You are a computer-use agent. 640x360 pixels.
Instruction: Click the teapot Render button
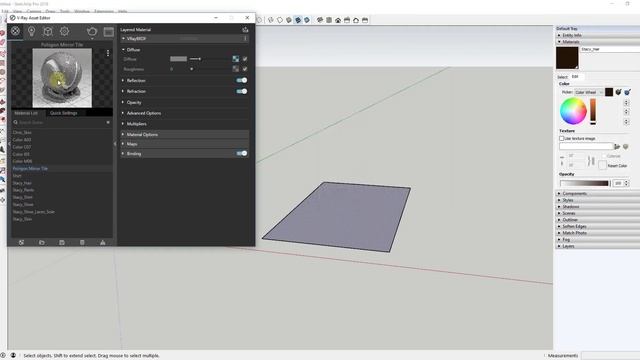92,31
